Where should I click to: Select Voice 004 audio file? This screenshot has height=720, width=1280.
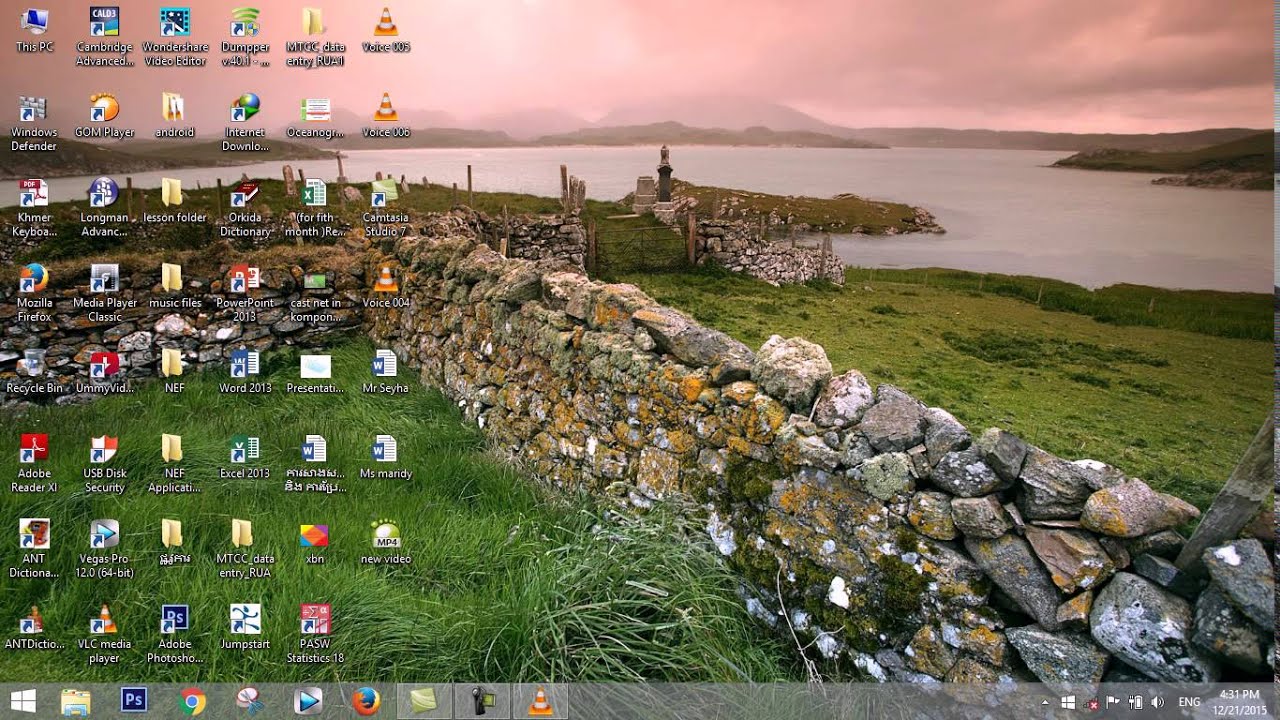tap(385, 287)
